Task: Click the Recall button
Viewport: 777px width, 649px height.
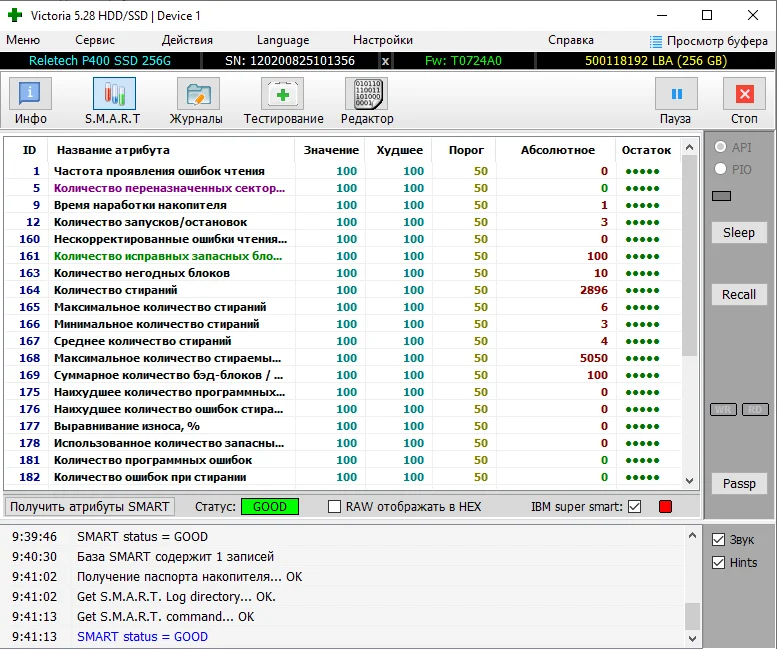Action: (x=739, y=295)
